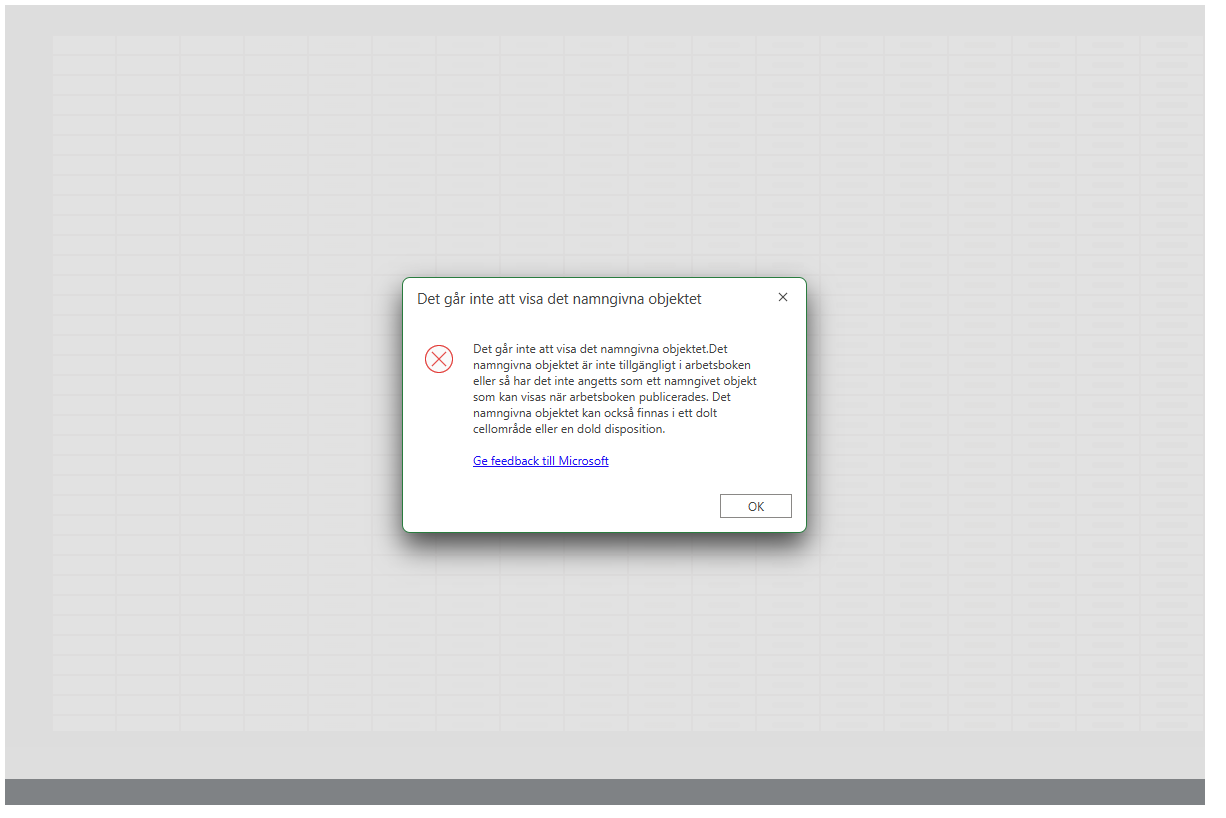Click the error message paragraph text
Viewport: 1226px width, 818px height.
(x=614, y=389)
